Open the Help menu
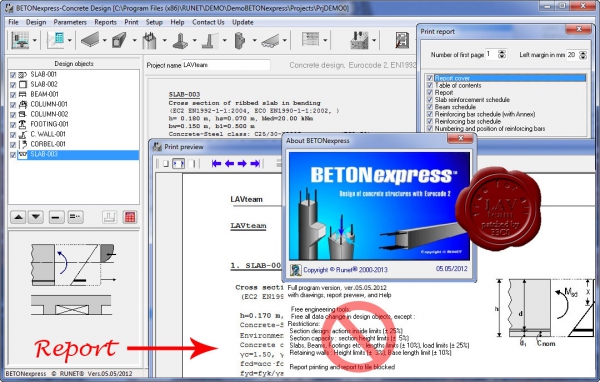This screenshot has width=600, height=382. 177,22
